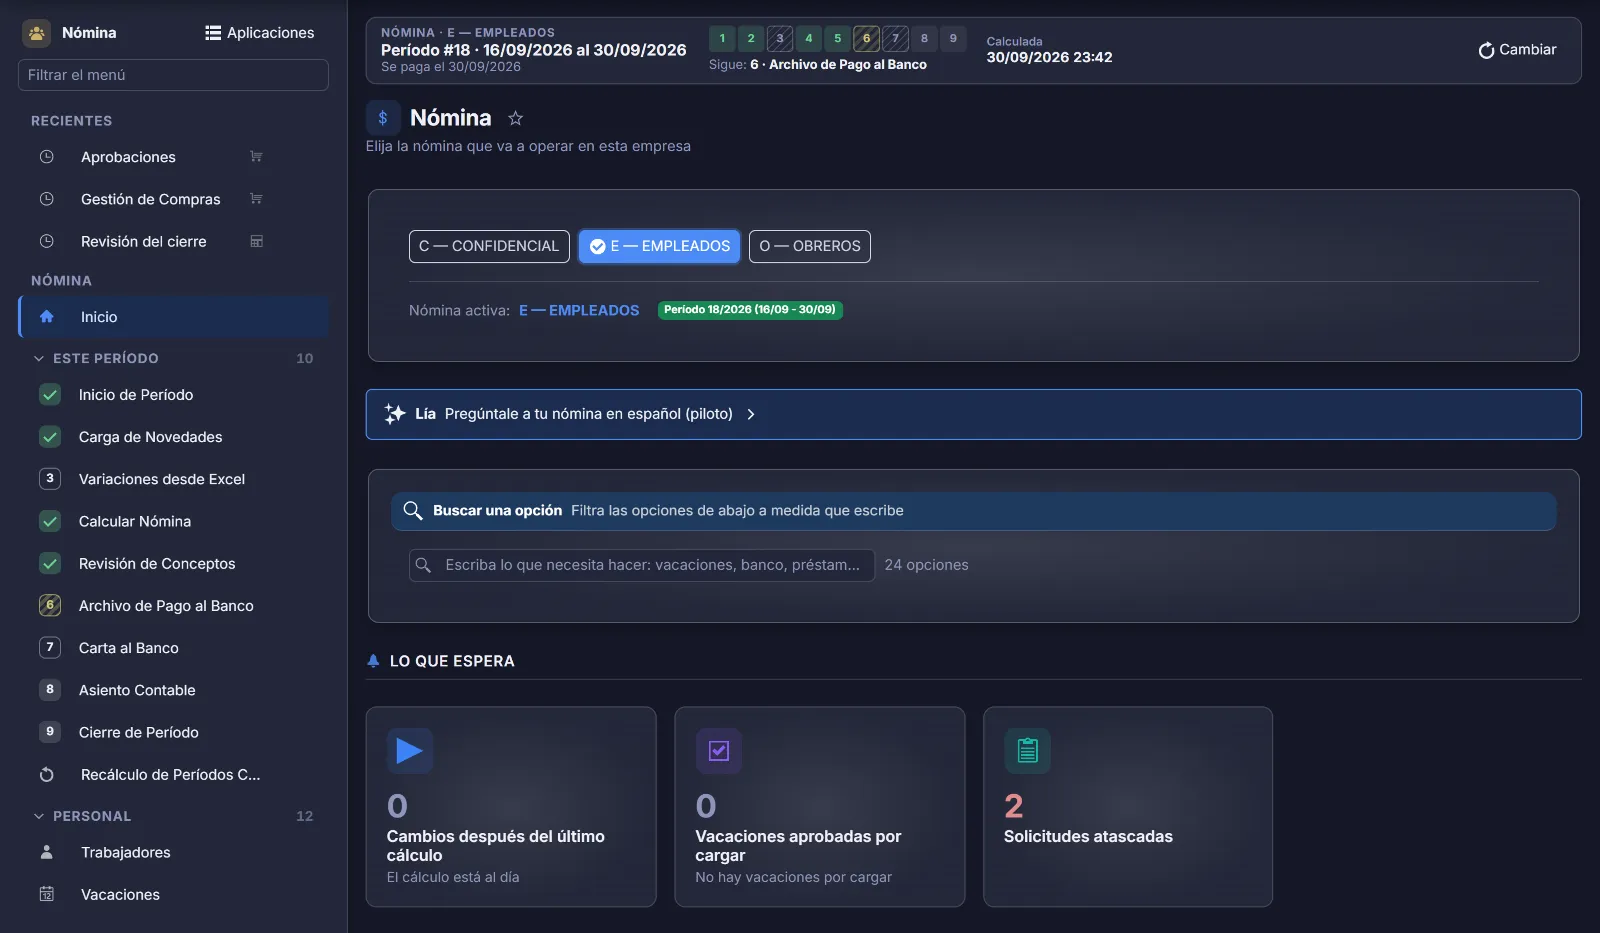Click the cart icon beside Gestión de Compras
This screenshot has height=933, width=1600.
[x=256, y=199]
